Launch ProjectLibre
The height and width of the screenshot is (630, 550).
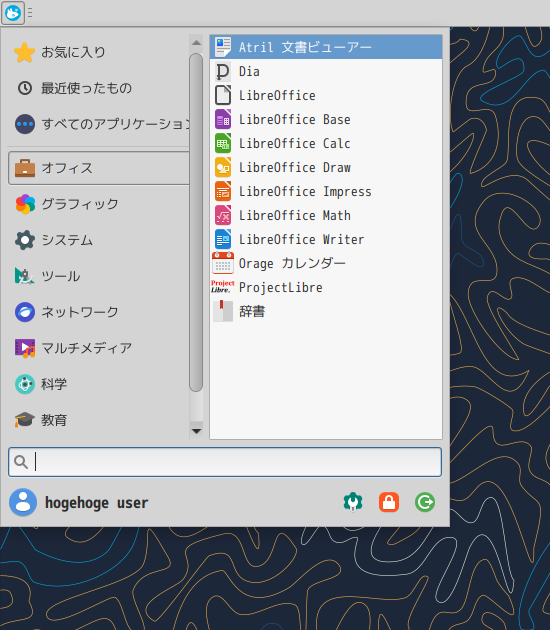coord(326,287)
